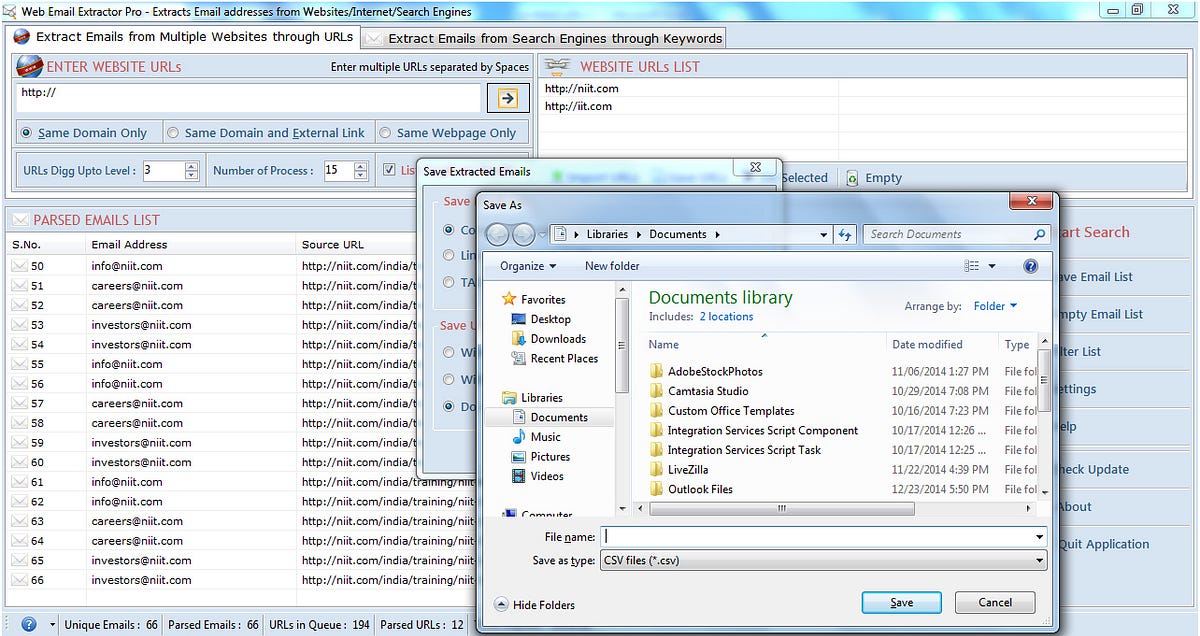Image resolution: width=1200 pixels, height=636 pixels.
Task: Click the blue help icon in status bar
Action: [28, 624]
